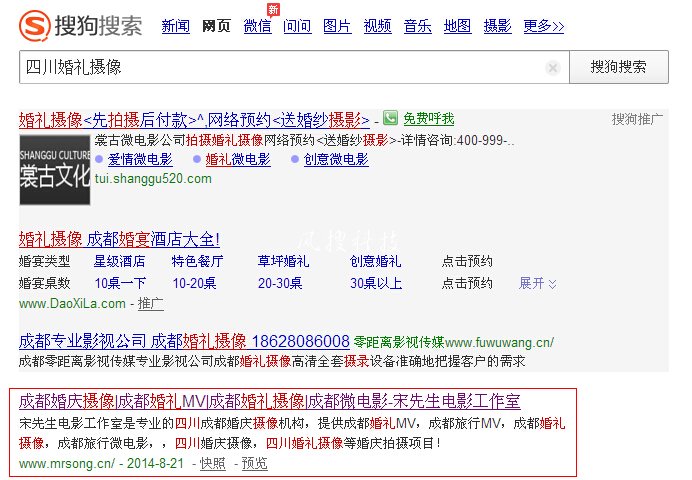Open the 爱情微电影 sublink
The width and height of the screenshot is (692, 480).
(x=140, y=160)
